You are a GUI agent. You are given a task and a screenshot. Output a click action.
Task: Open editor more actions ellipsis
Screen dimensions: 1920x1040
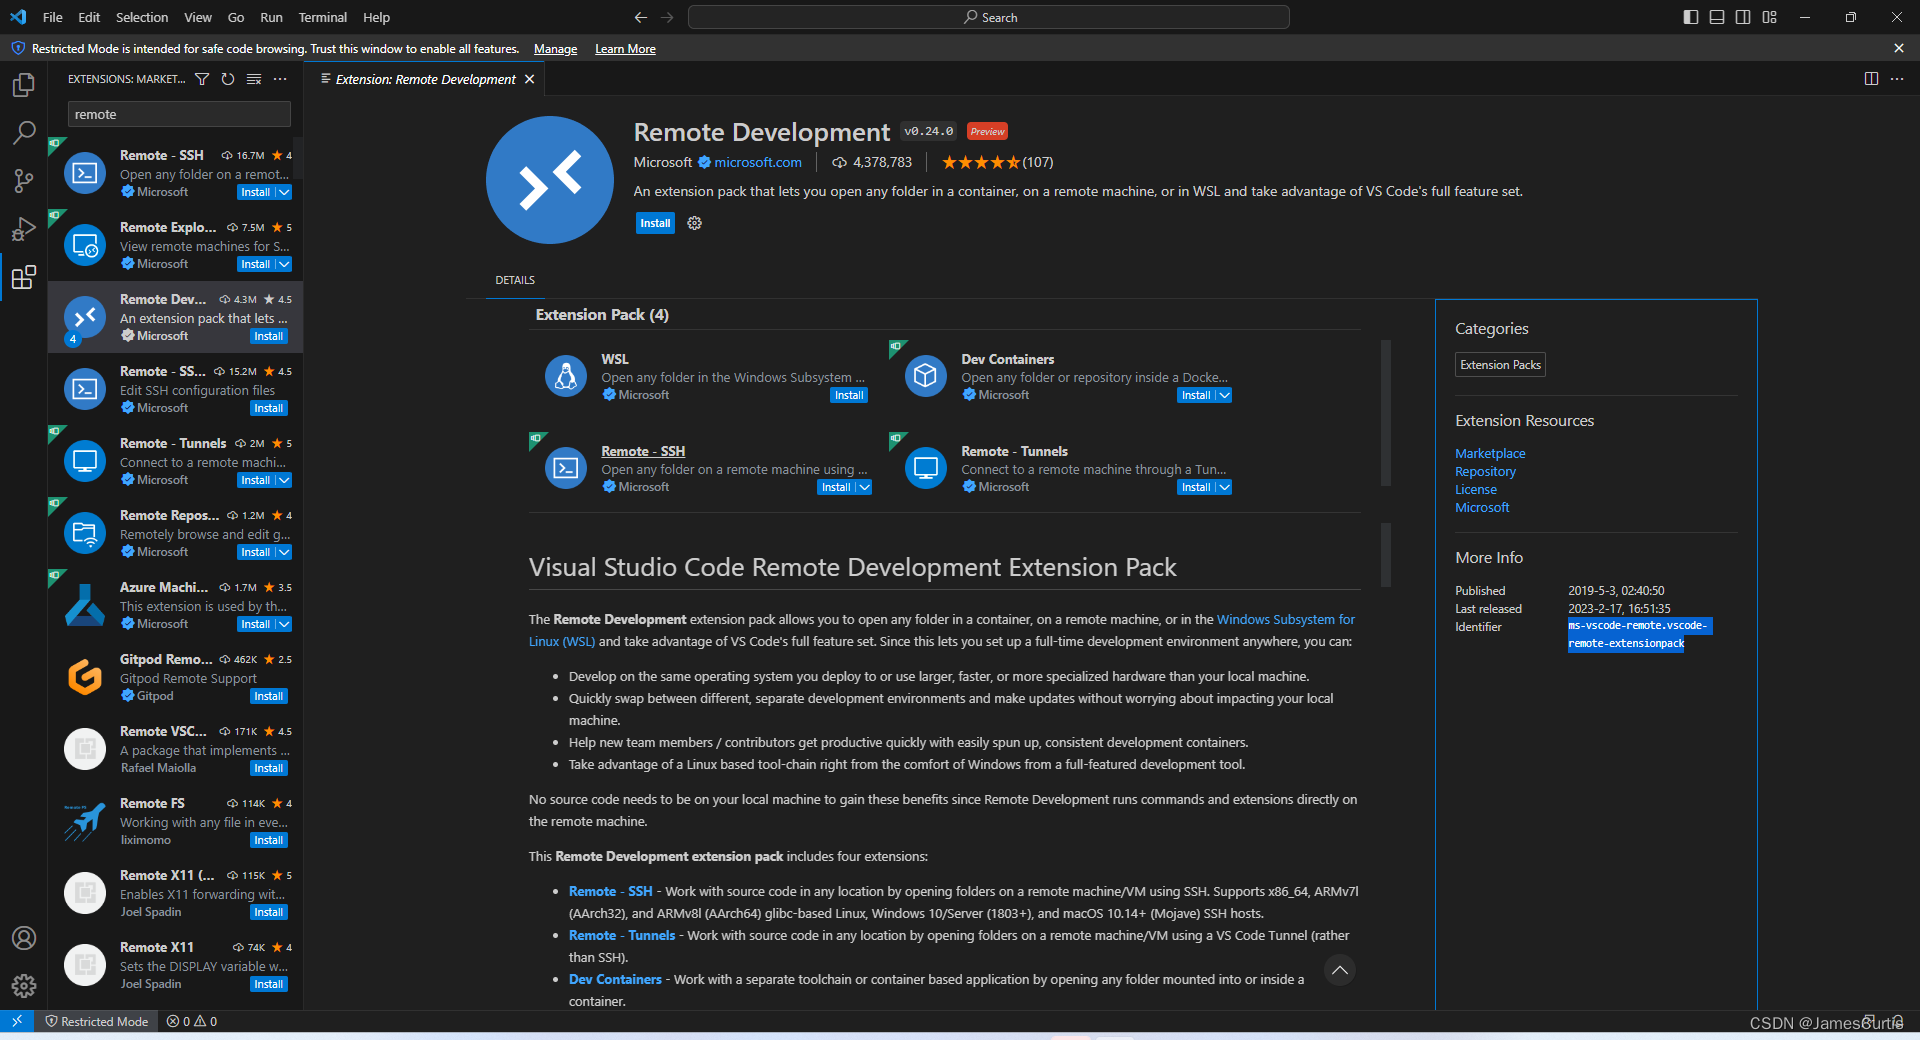1897,79
